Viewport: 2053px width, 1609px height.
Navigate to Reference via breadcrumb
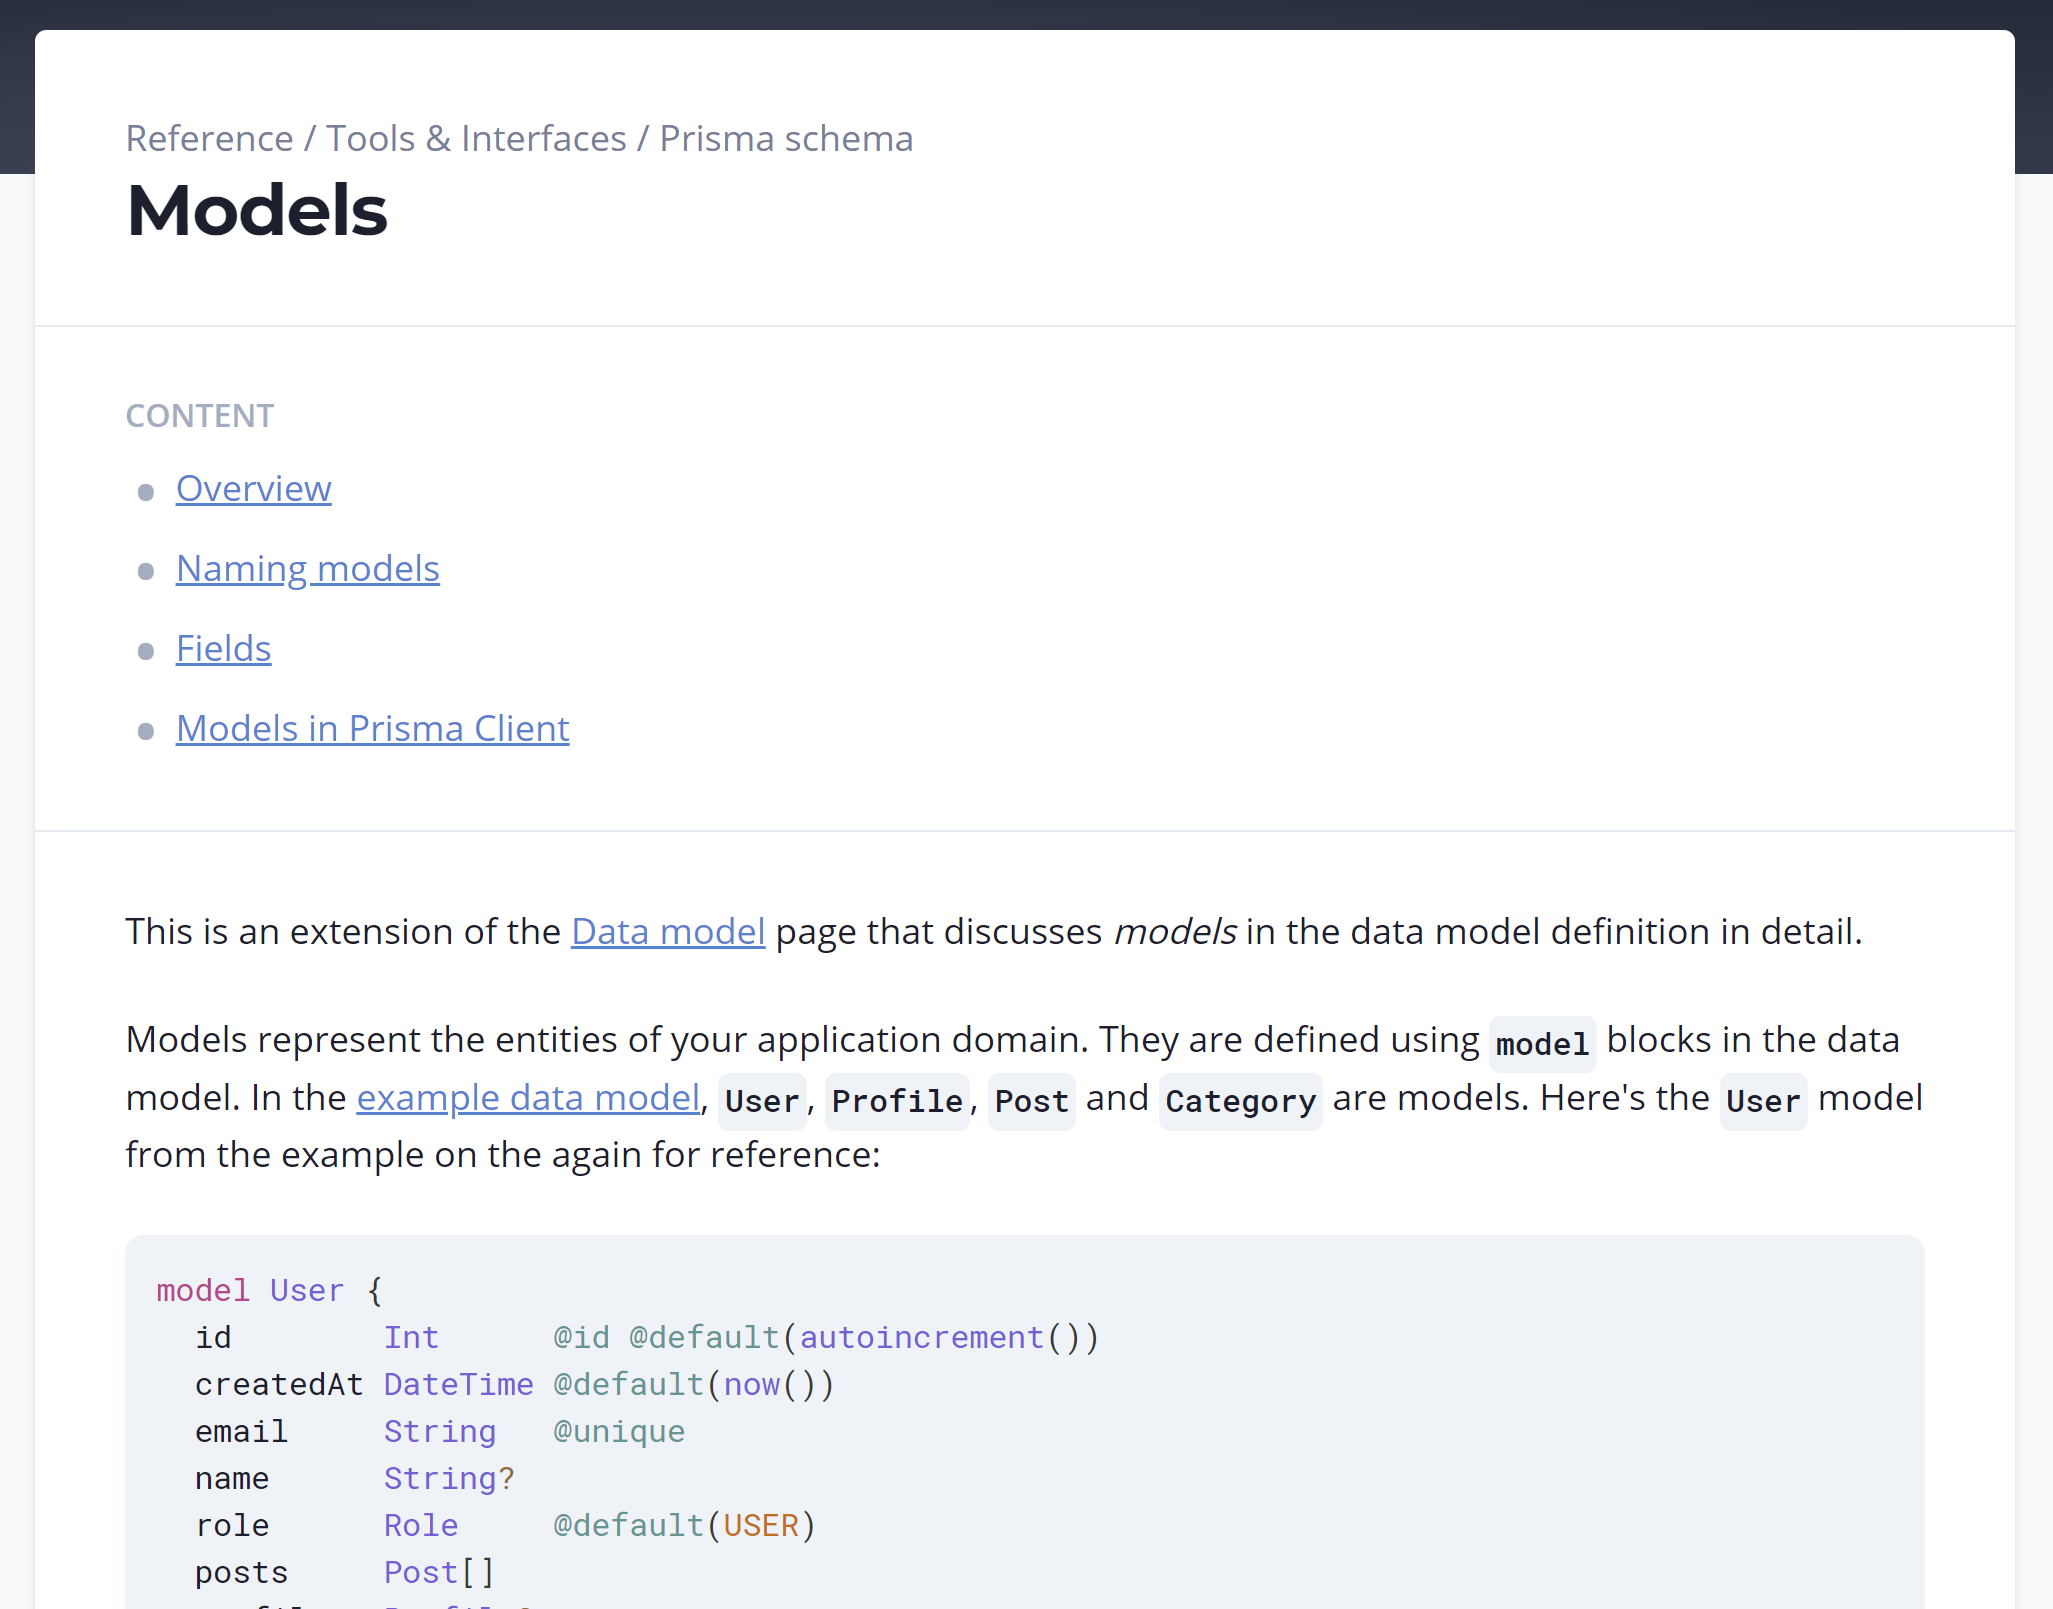209,138
